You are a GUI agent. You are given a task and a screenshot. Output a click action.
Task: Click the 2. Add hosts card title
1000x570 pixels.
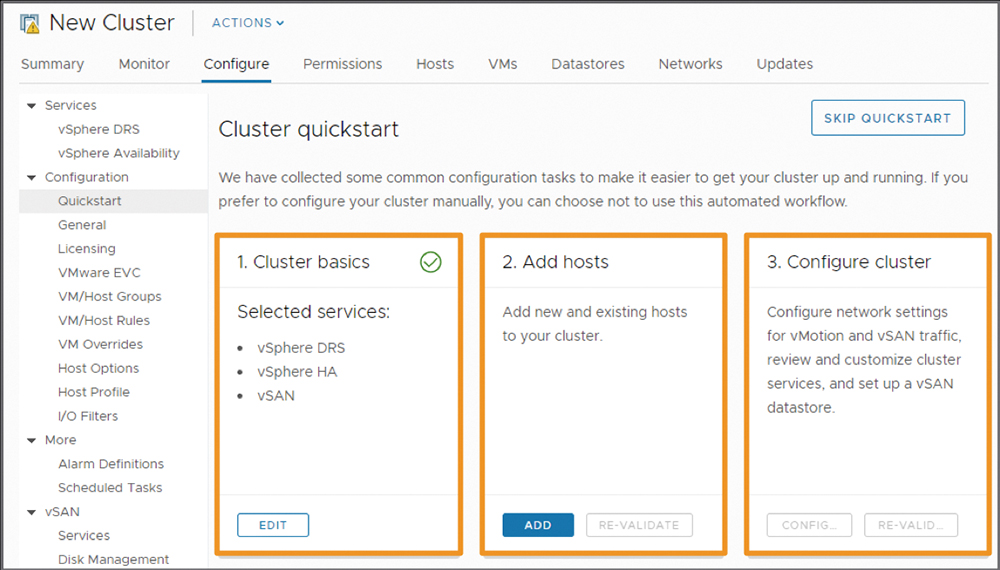click(555, 262)
